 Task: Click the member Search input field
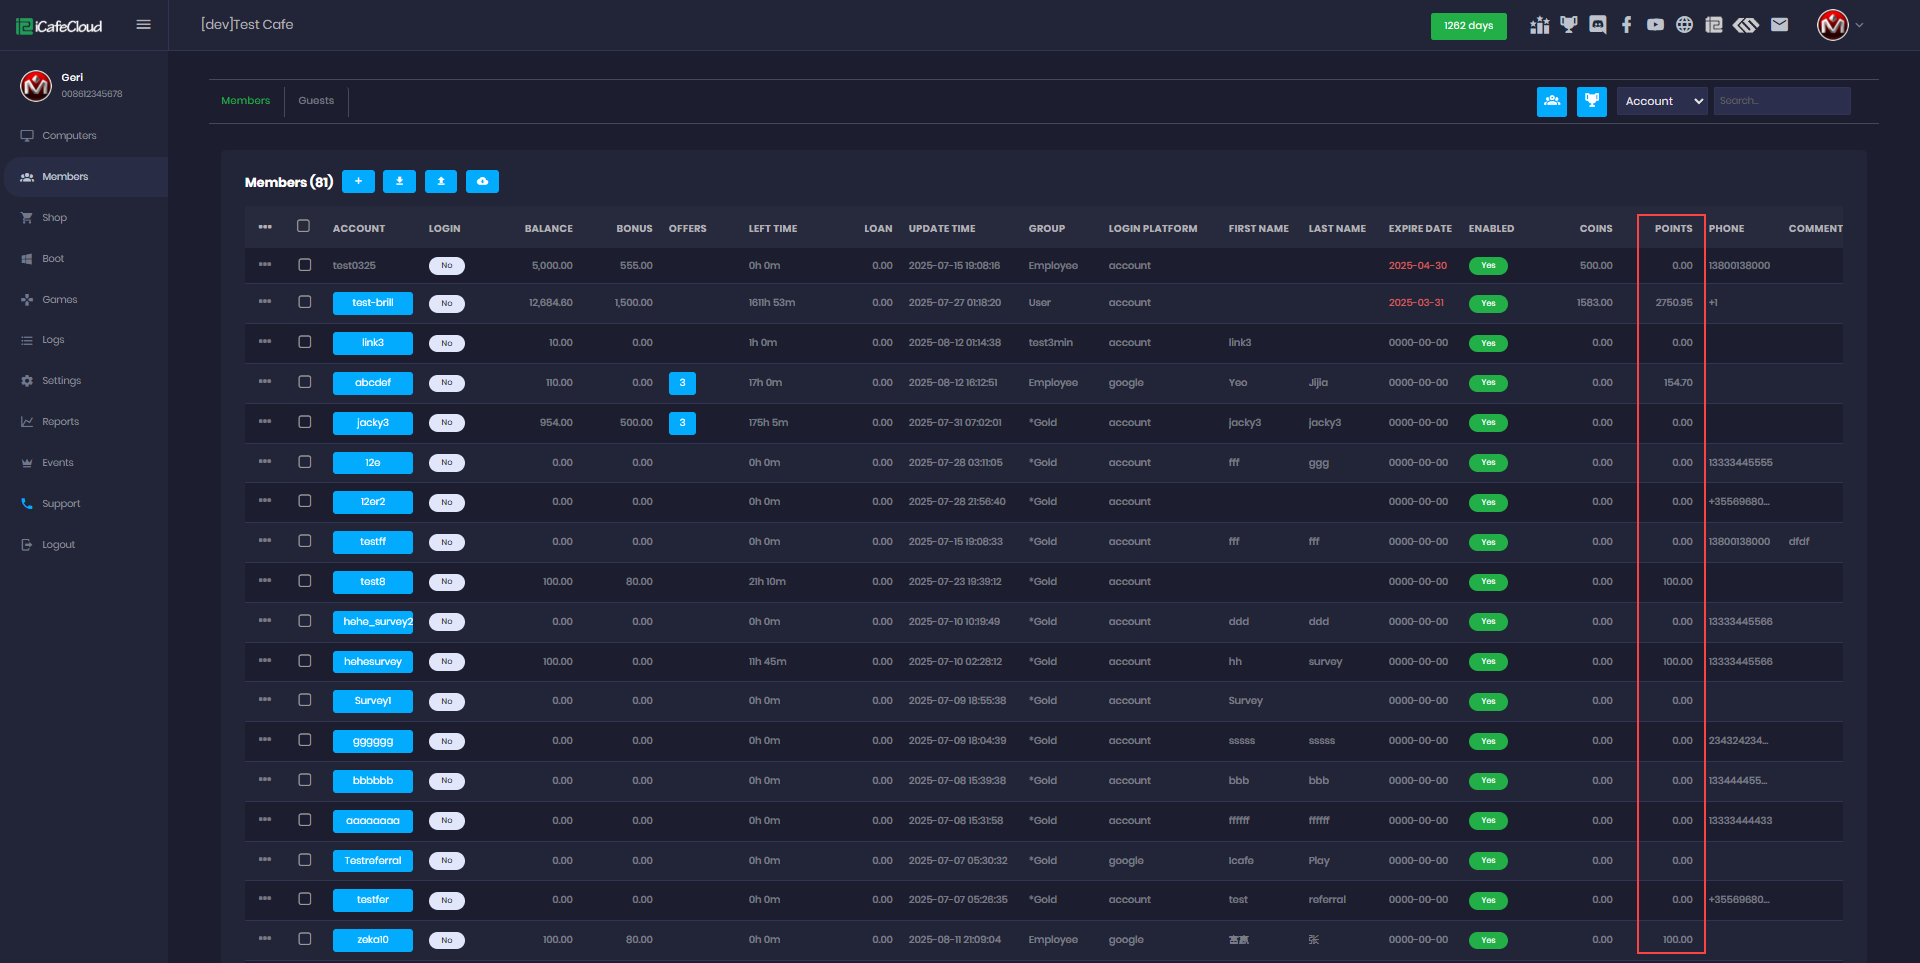[x=1781, y=101]
